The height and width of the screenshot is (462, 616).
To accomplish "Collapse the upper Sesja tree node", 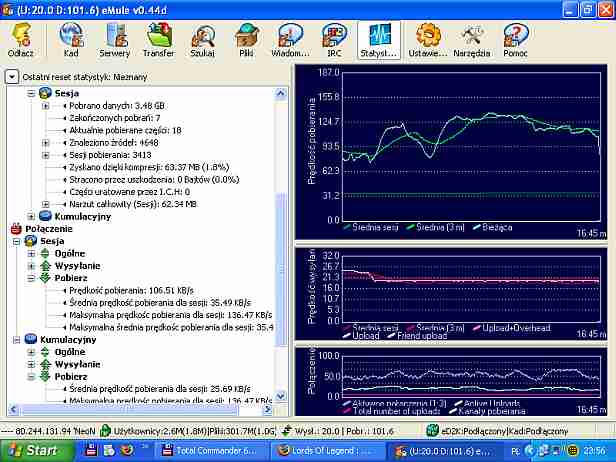I will coord(31,94).
